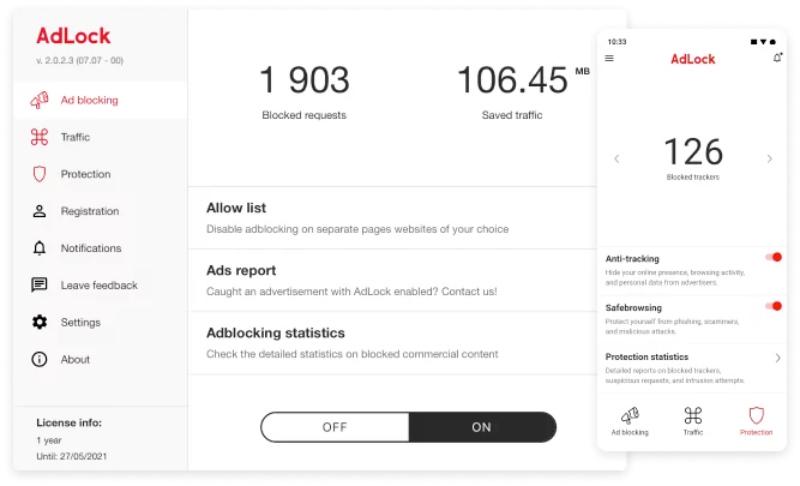Click the Leave feedback speech icon
This screenshot has height=486, width=800.
pos(39,285)
